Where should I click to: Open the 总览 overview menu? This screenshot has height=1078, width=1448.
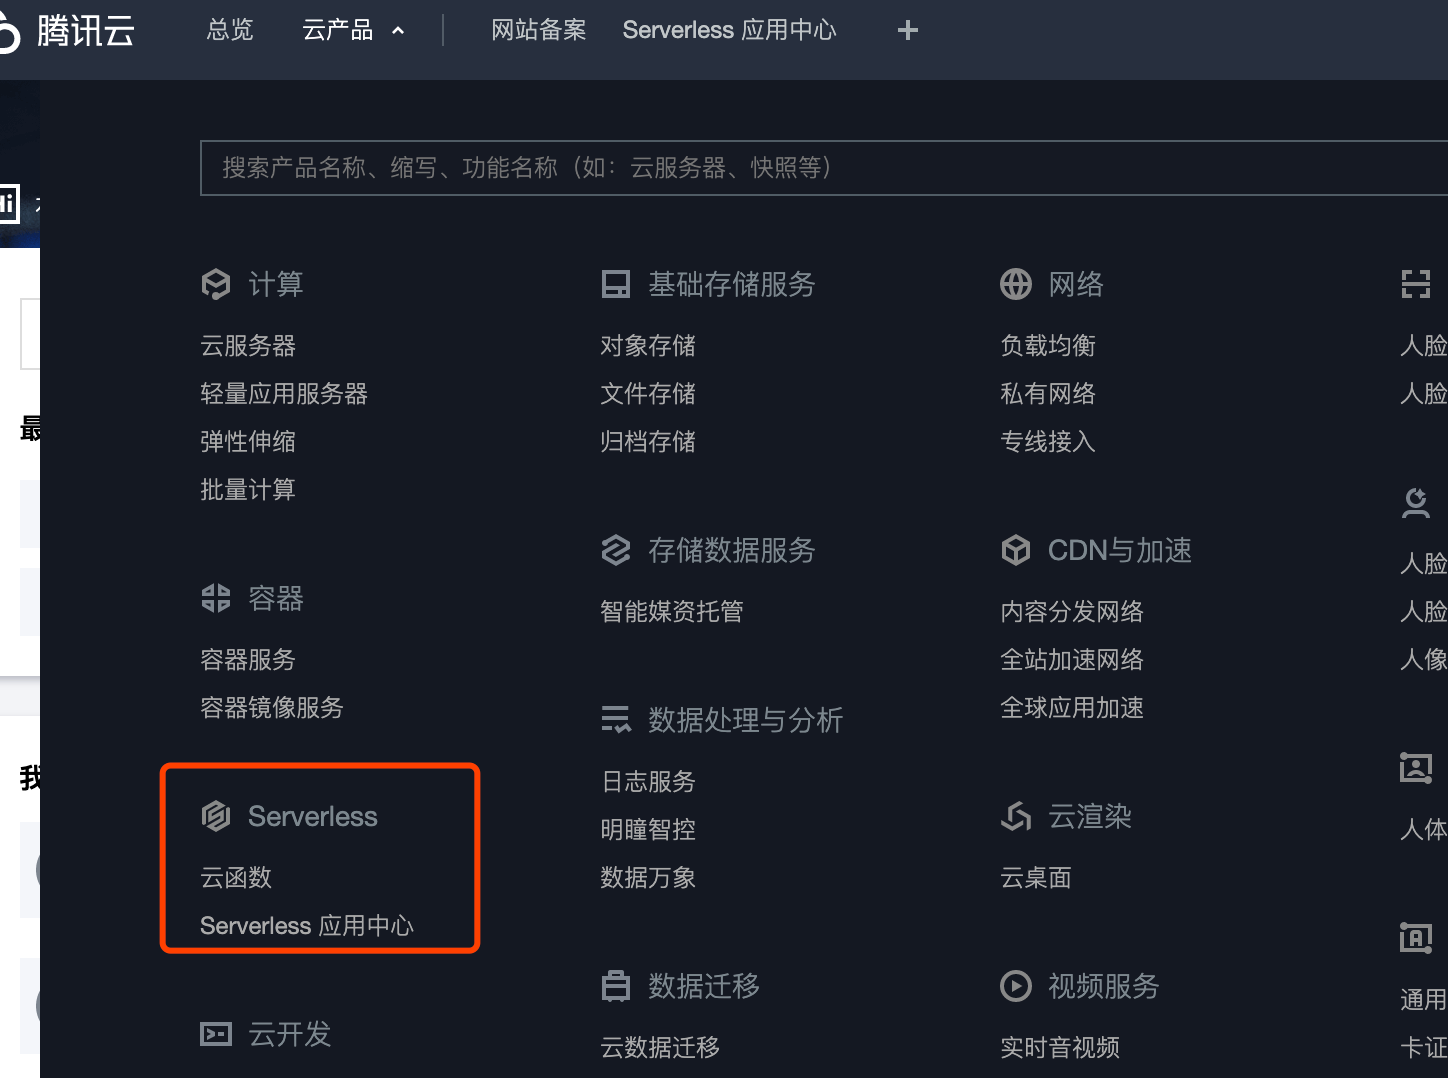click(x=230, y=30)
